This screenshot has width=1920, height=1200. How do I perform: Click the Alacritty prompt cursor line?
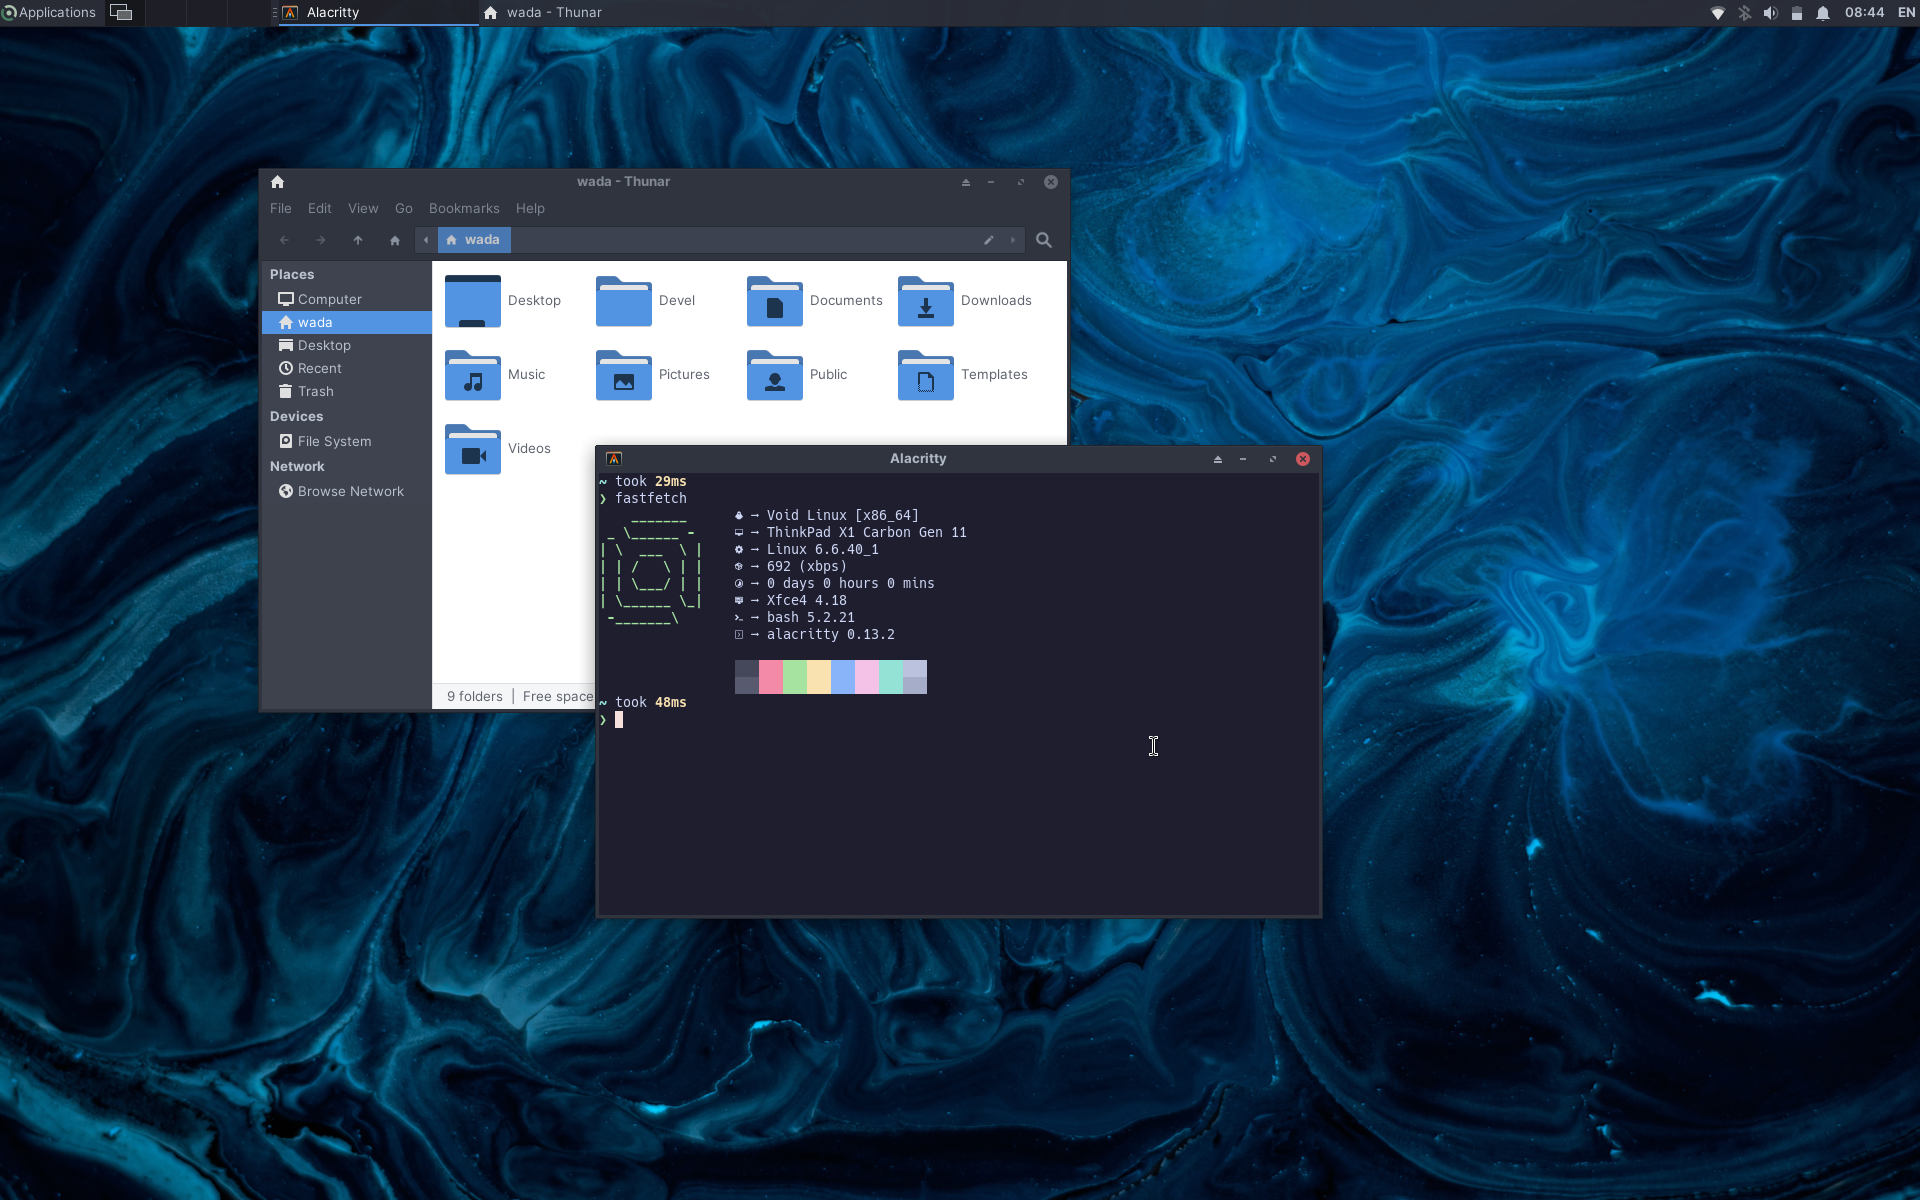pos(619,720)
